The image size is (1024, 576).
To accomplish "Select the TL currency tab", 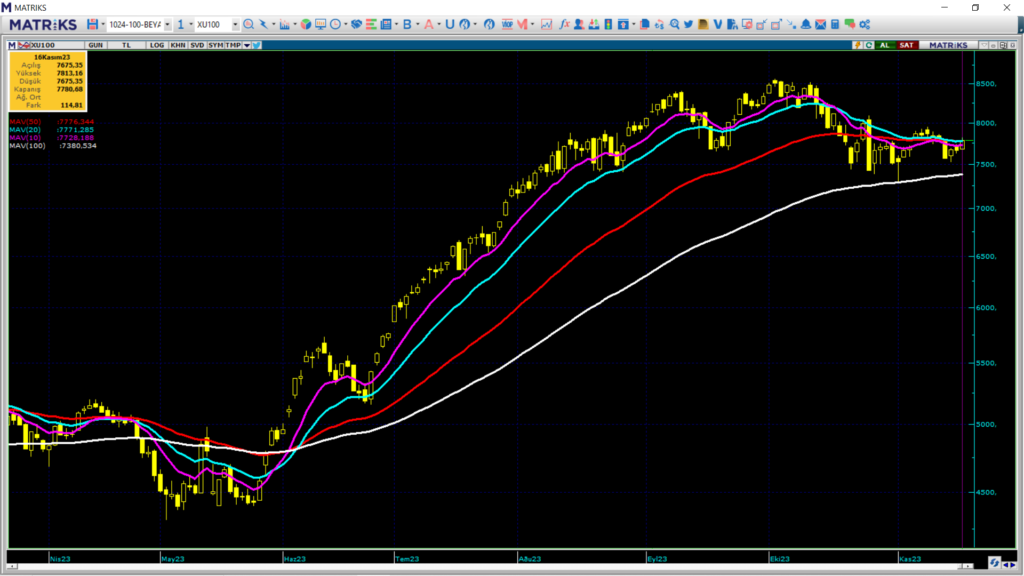I will 126,45.
